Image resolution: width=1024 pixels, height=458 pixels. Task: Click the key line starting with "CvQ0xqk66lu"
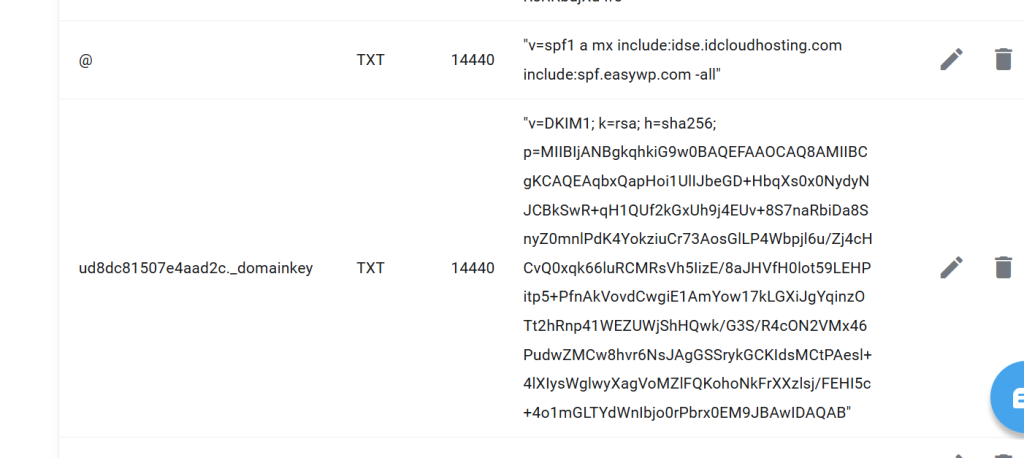[x=697, y=268]
